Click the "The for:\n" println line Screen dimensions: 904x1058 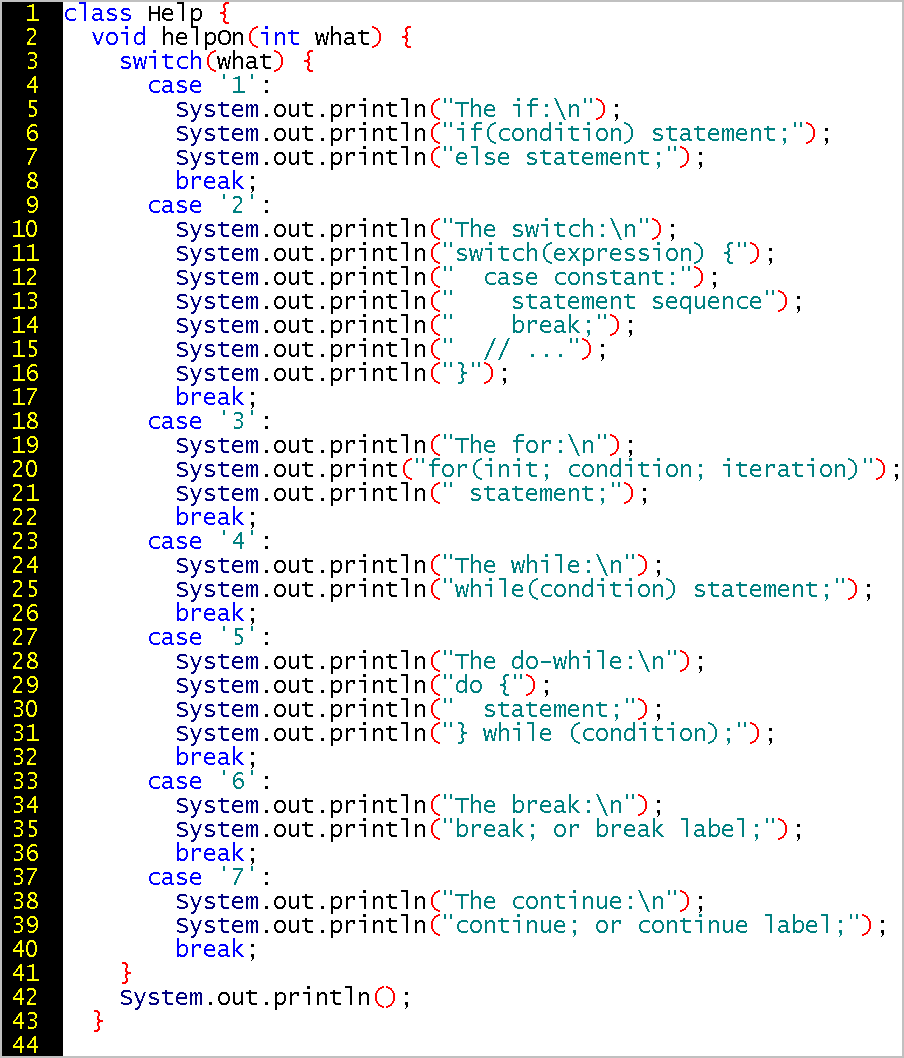coord(405,445)
